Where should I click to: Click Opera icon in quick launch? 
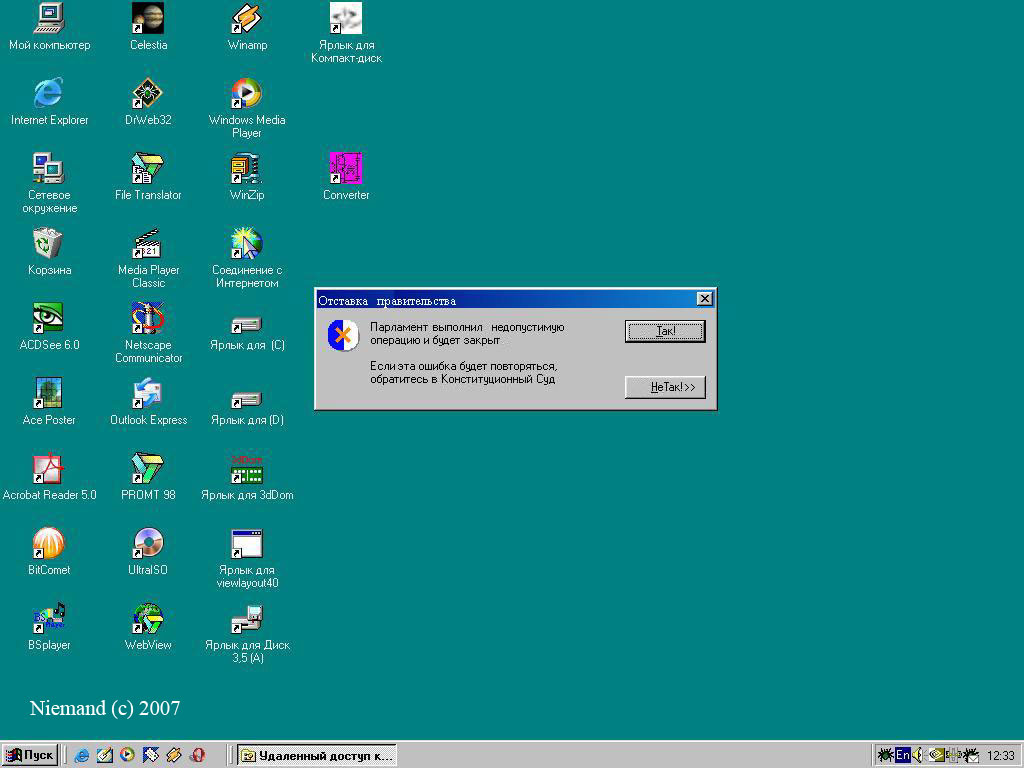tap(198, 755)
